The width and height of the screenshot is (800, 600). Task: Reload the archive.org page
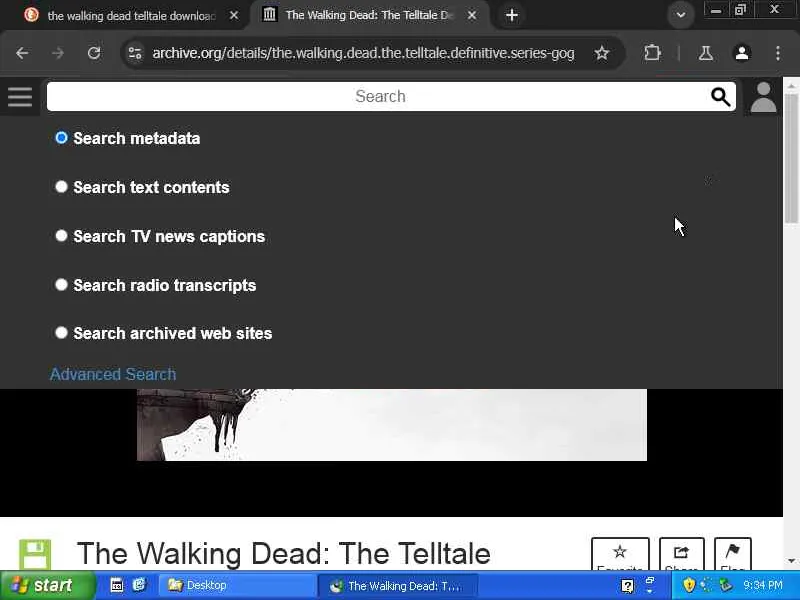tap(94, 53)
